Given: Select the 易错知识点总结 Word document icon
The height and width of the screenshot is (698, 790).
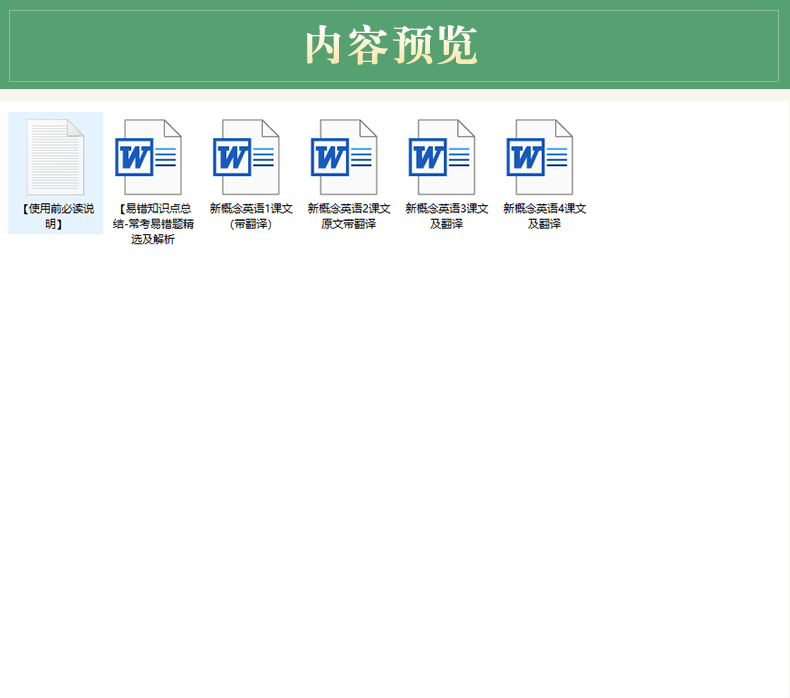Looking at the screenshot, I should pyautogui.click(x=148, y=157).
